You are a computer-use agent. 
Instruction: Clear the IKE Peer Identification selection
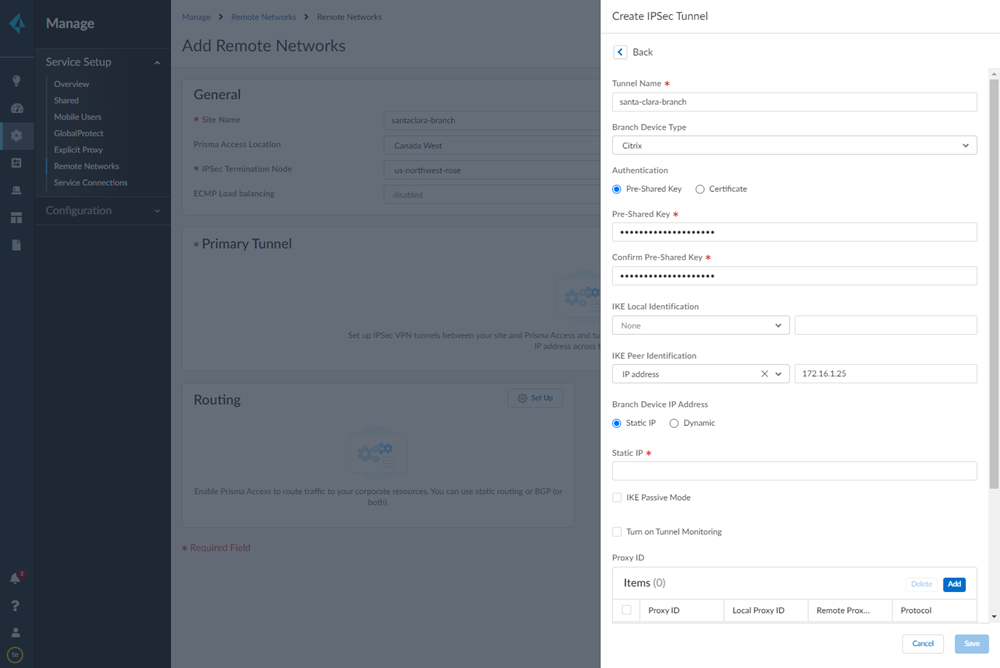pyautogui.click(x=764, y=374)
